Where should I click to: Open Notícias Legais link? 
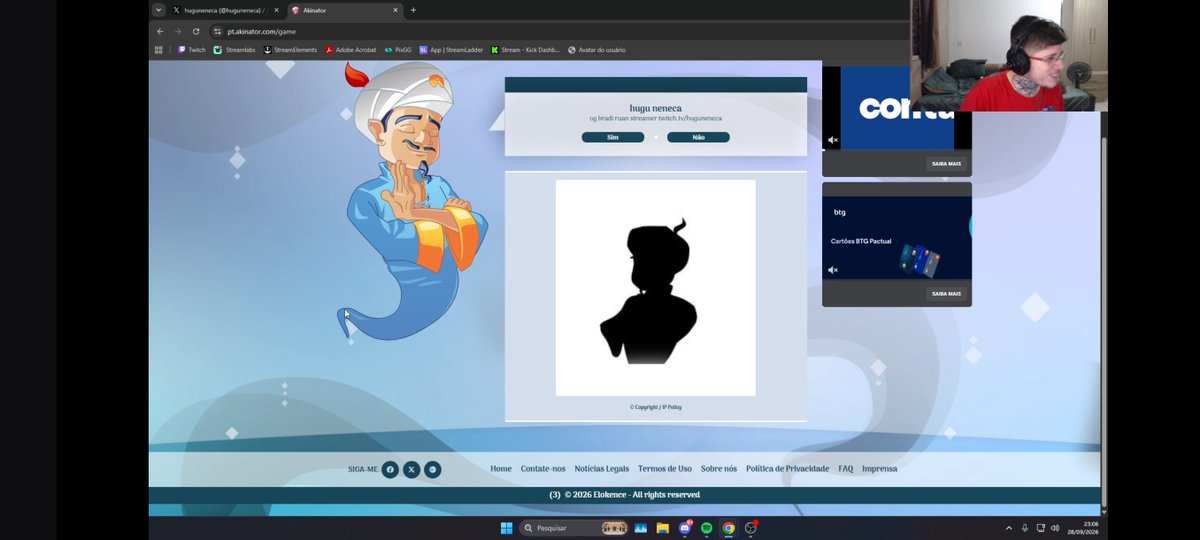click(x=602, y=469)
